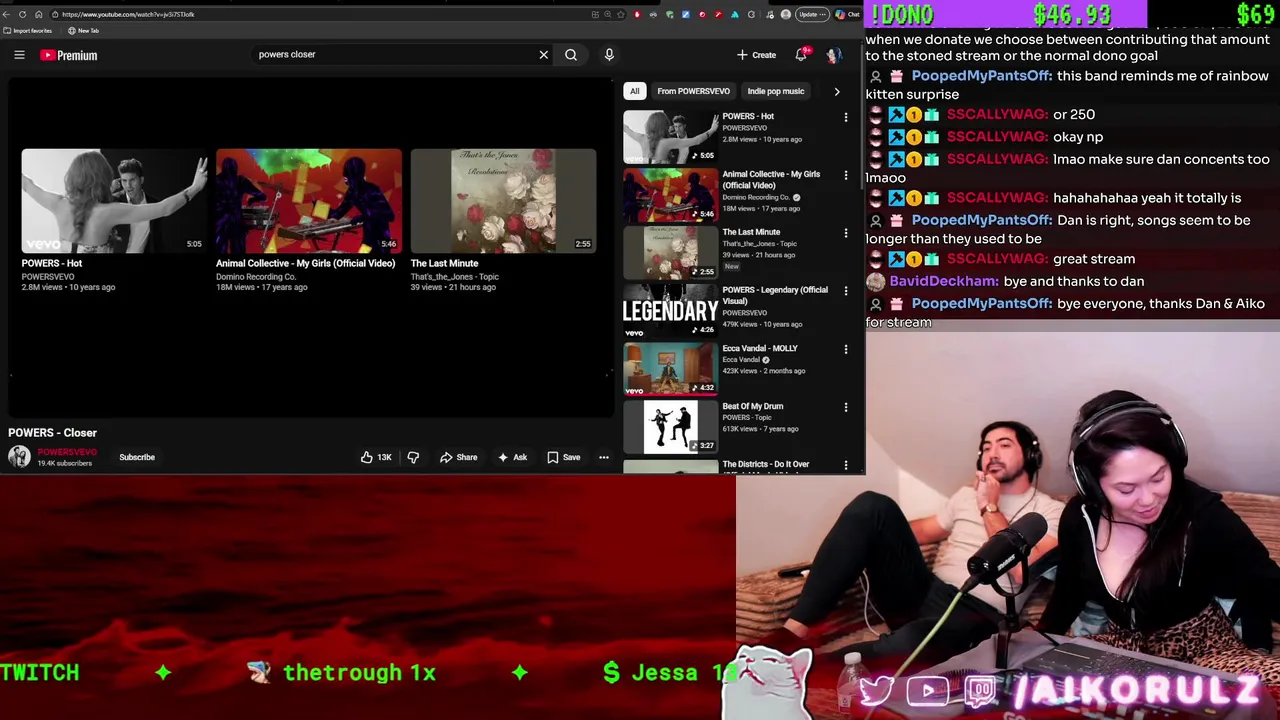Open the Domino Recording Co. end-screen channel name
Screen dimensions: 1280x720
point(256,276)
